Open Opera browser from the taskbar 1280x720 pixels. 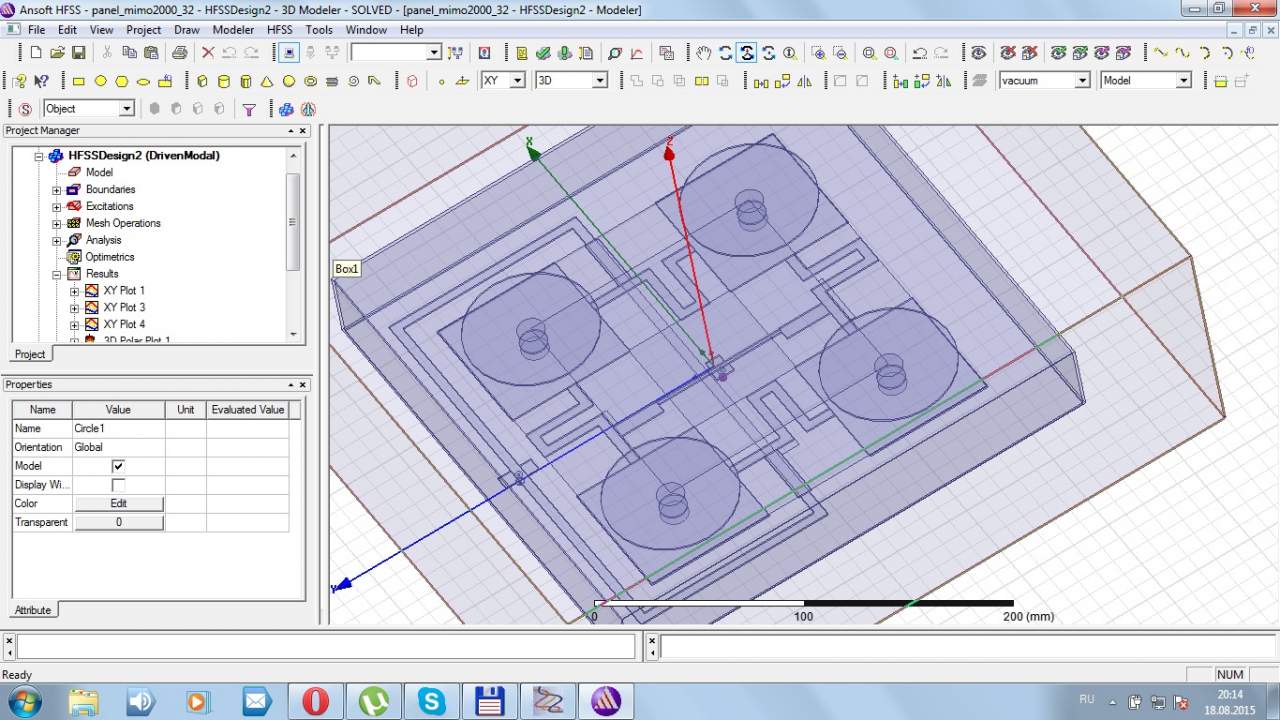tap(315, 701)
